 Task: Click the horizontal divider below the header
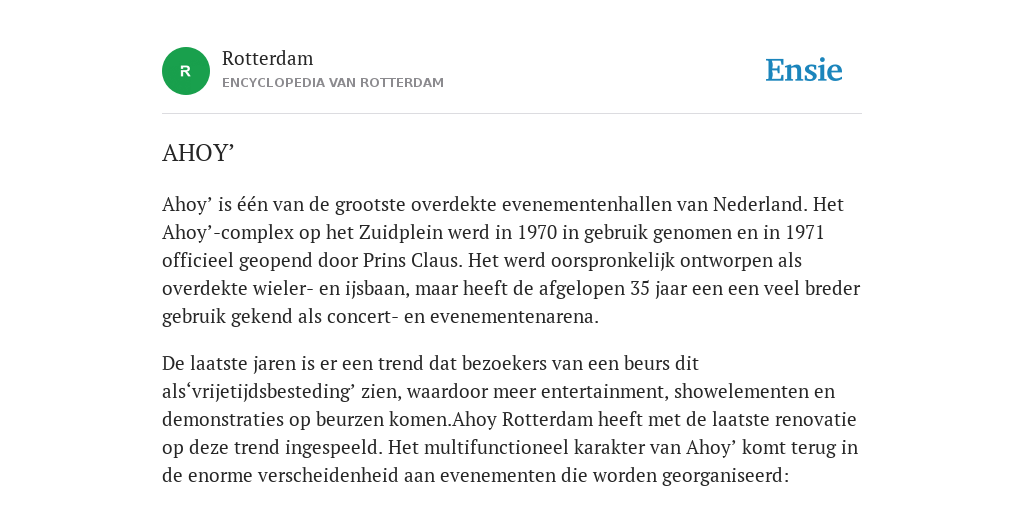pyautogui.click(x=512, y=114)
